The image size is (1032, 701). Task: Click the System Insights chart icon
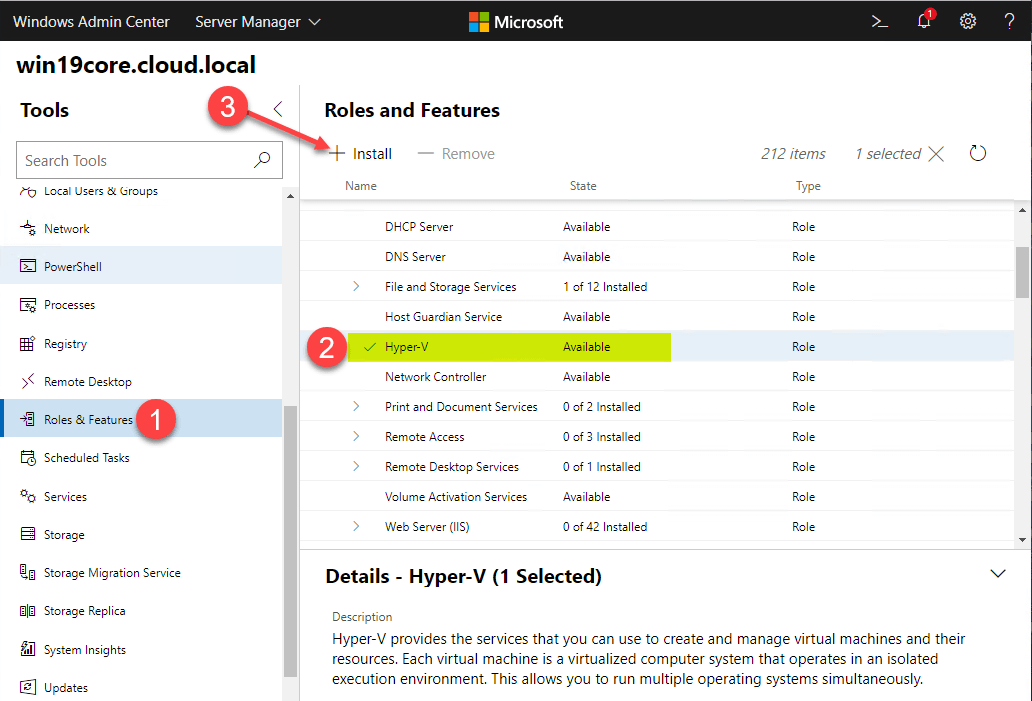tap(28, 649)
